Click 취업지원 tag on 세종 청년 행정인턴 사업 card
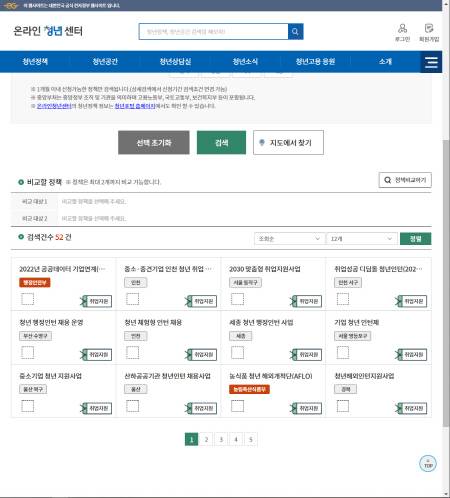 click(306, 355)
